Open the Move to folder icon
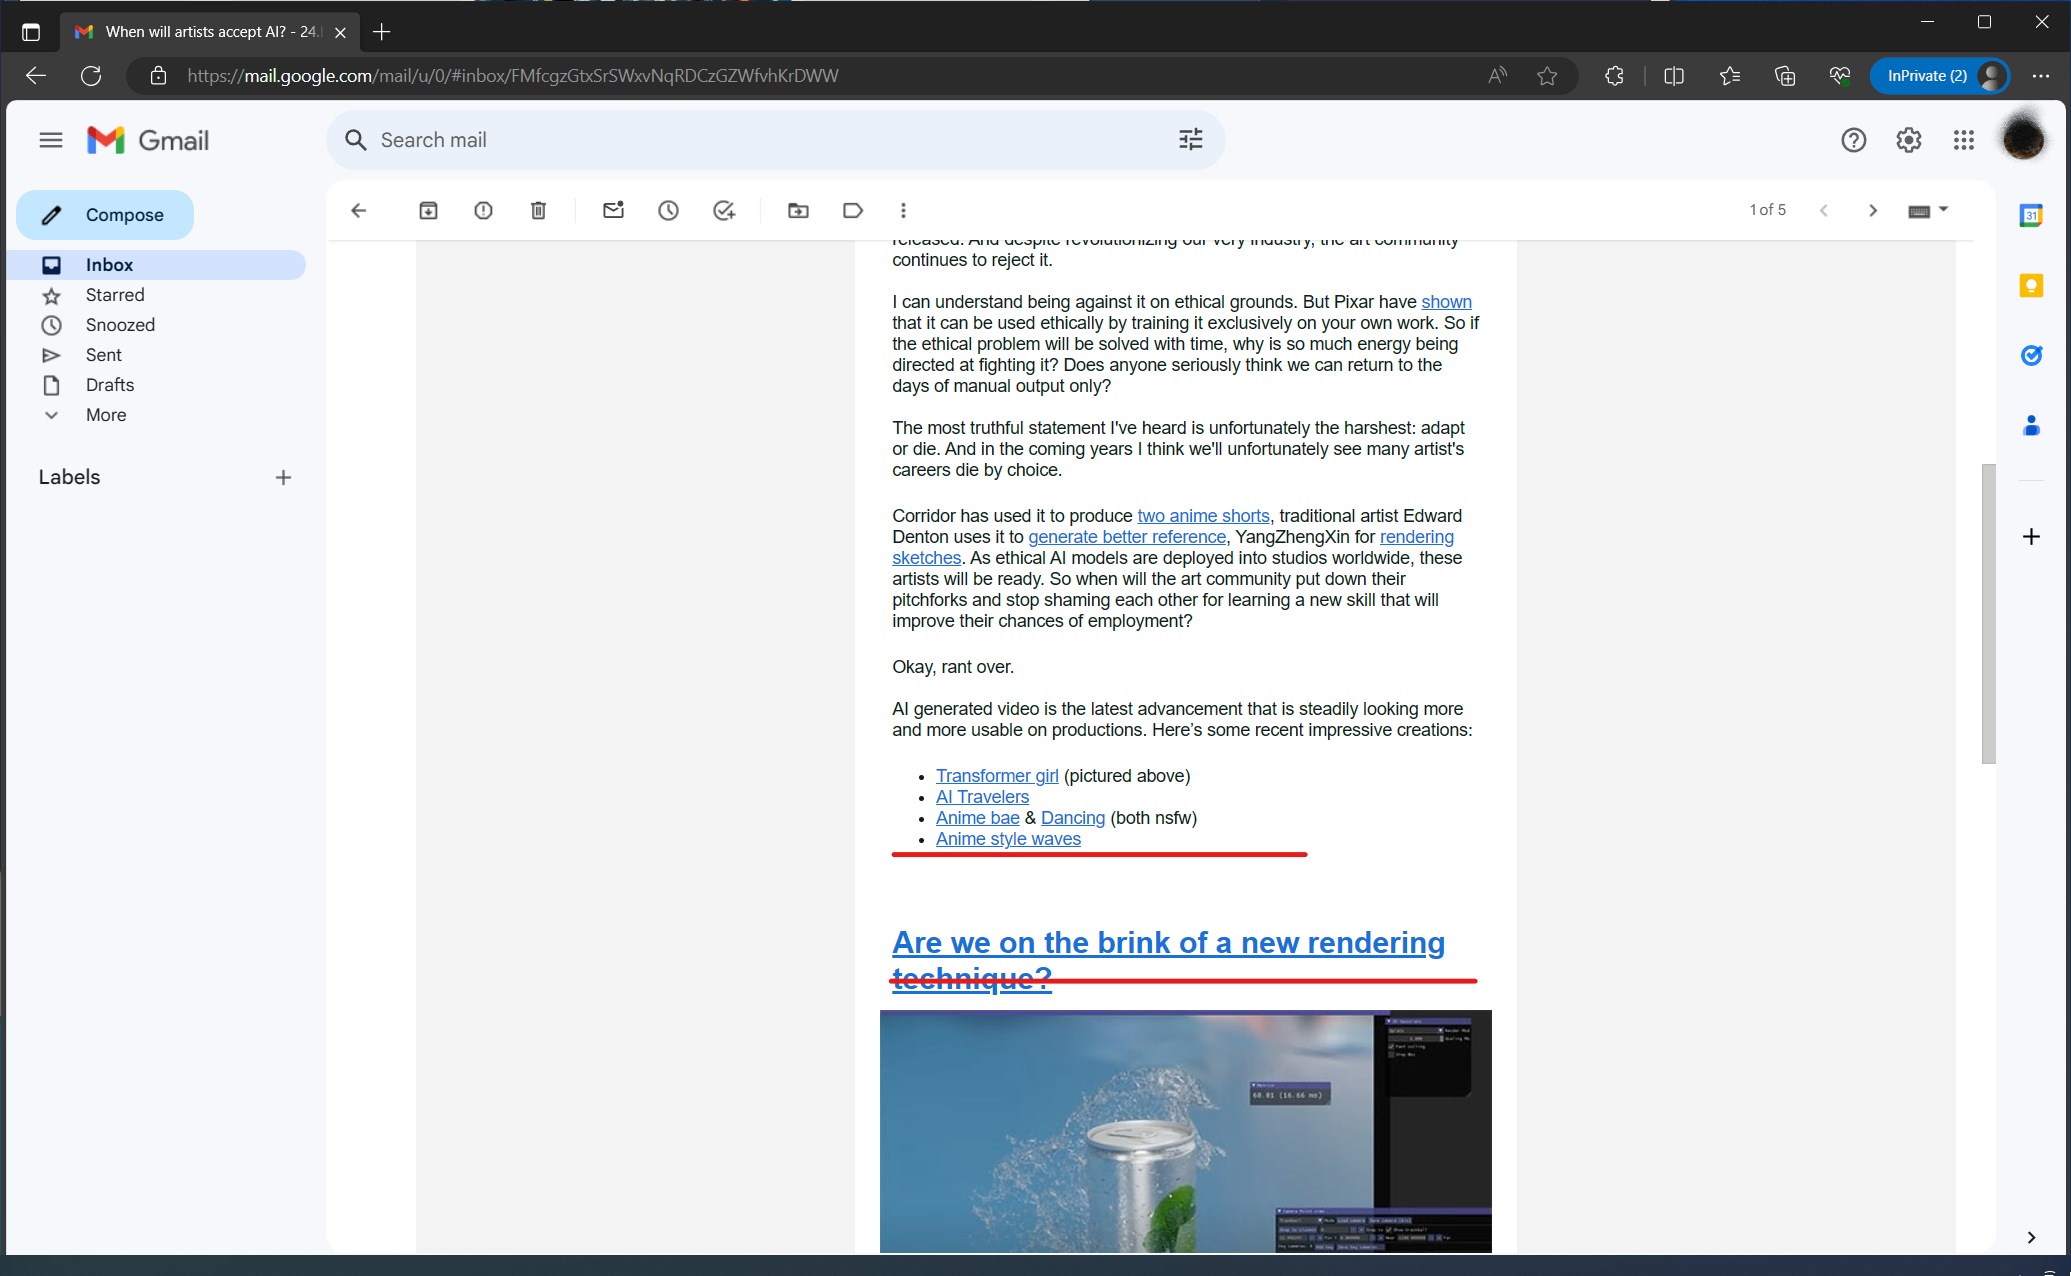The image size is (2071, 1276). coord(798,210)
